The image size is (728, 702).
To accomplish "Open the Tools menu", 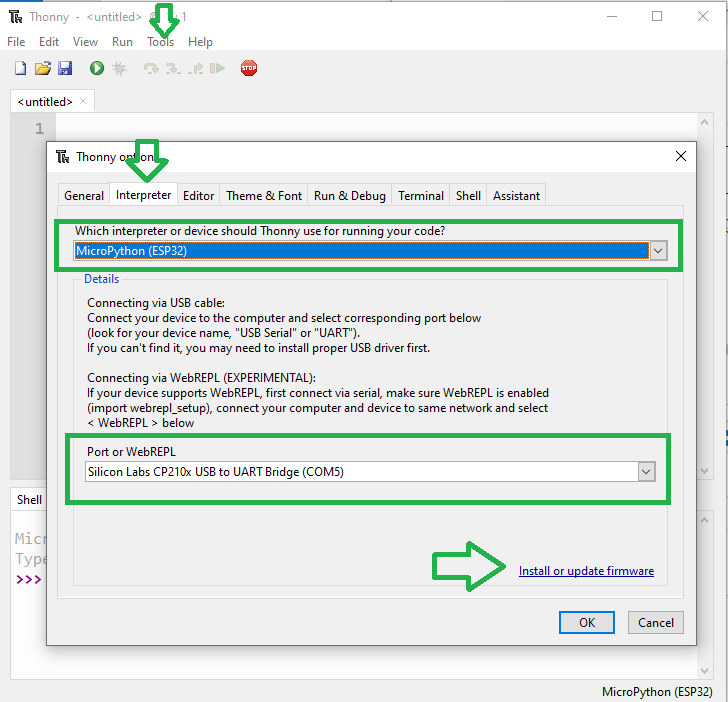I will (161, 42).
